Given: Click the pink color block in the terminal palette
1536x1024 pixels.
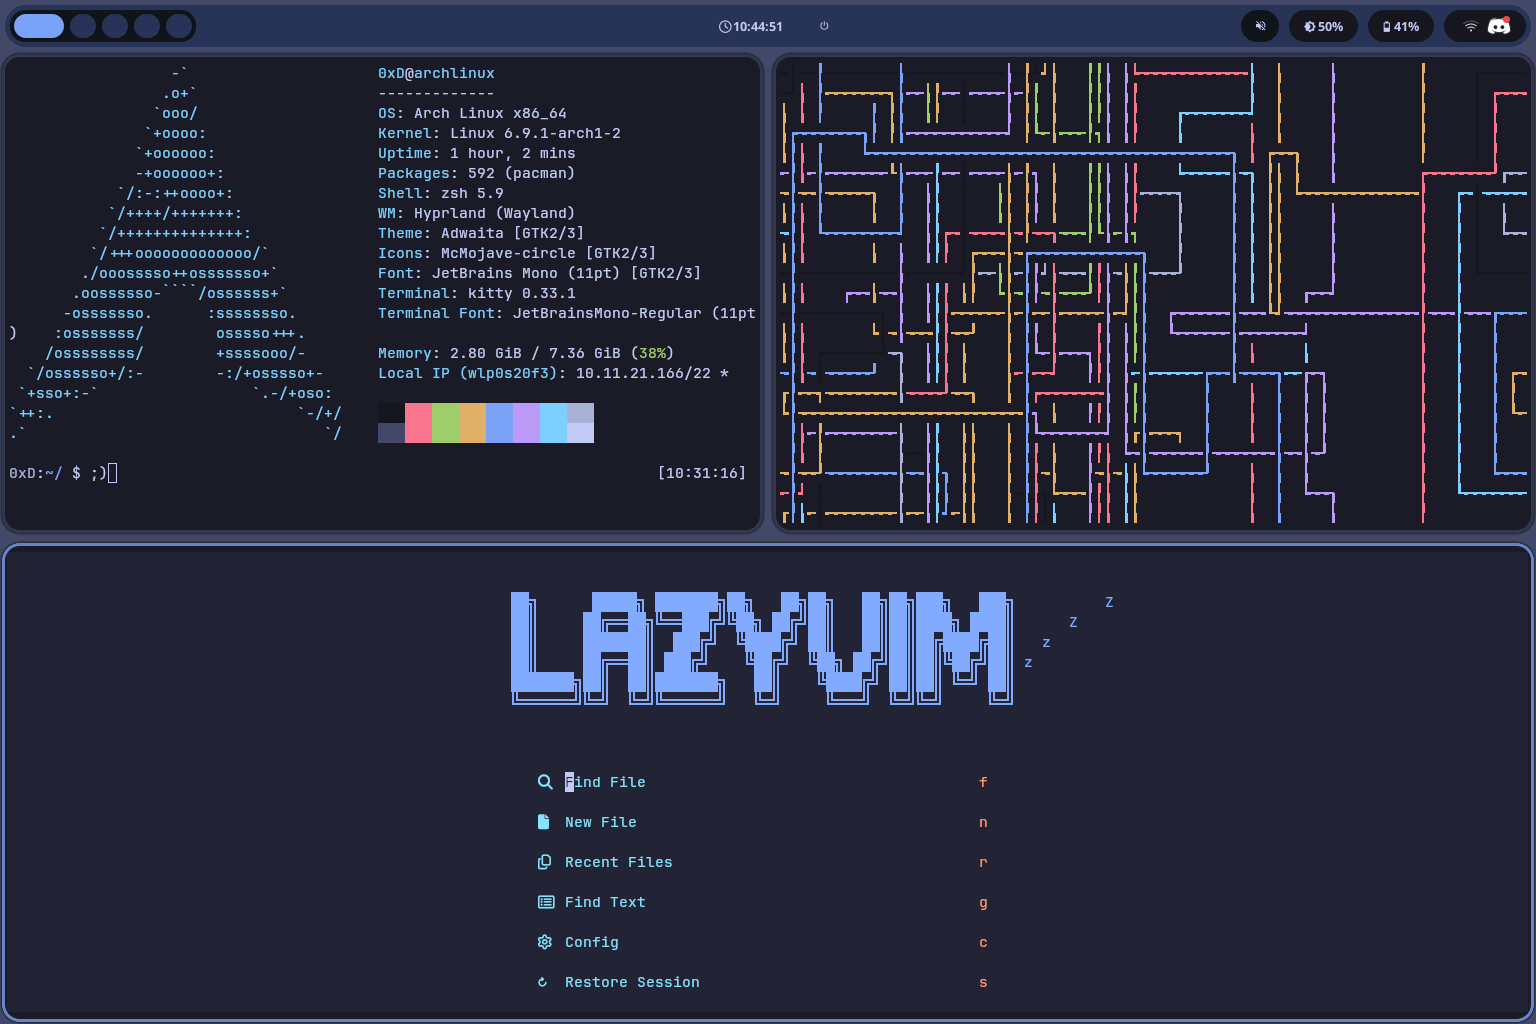Looking at the screenshot, I should 418,423.
